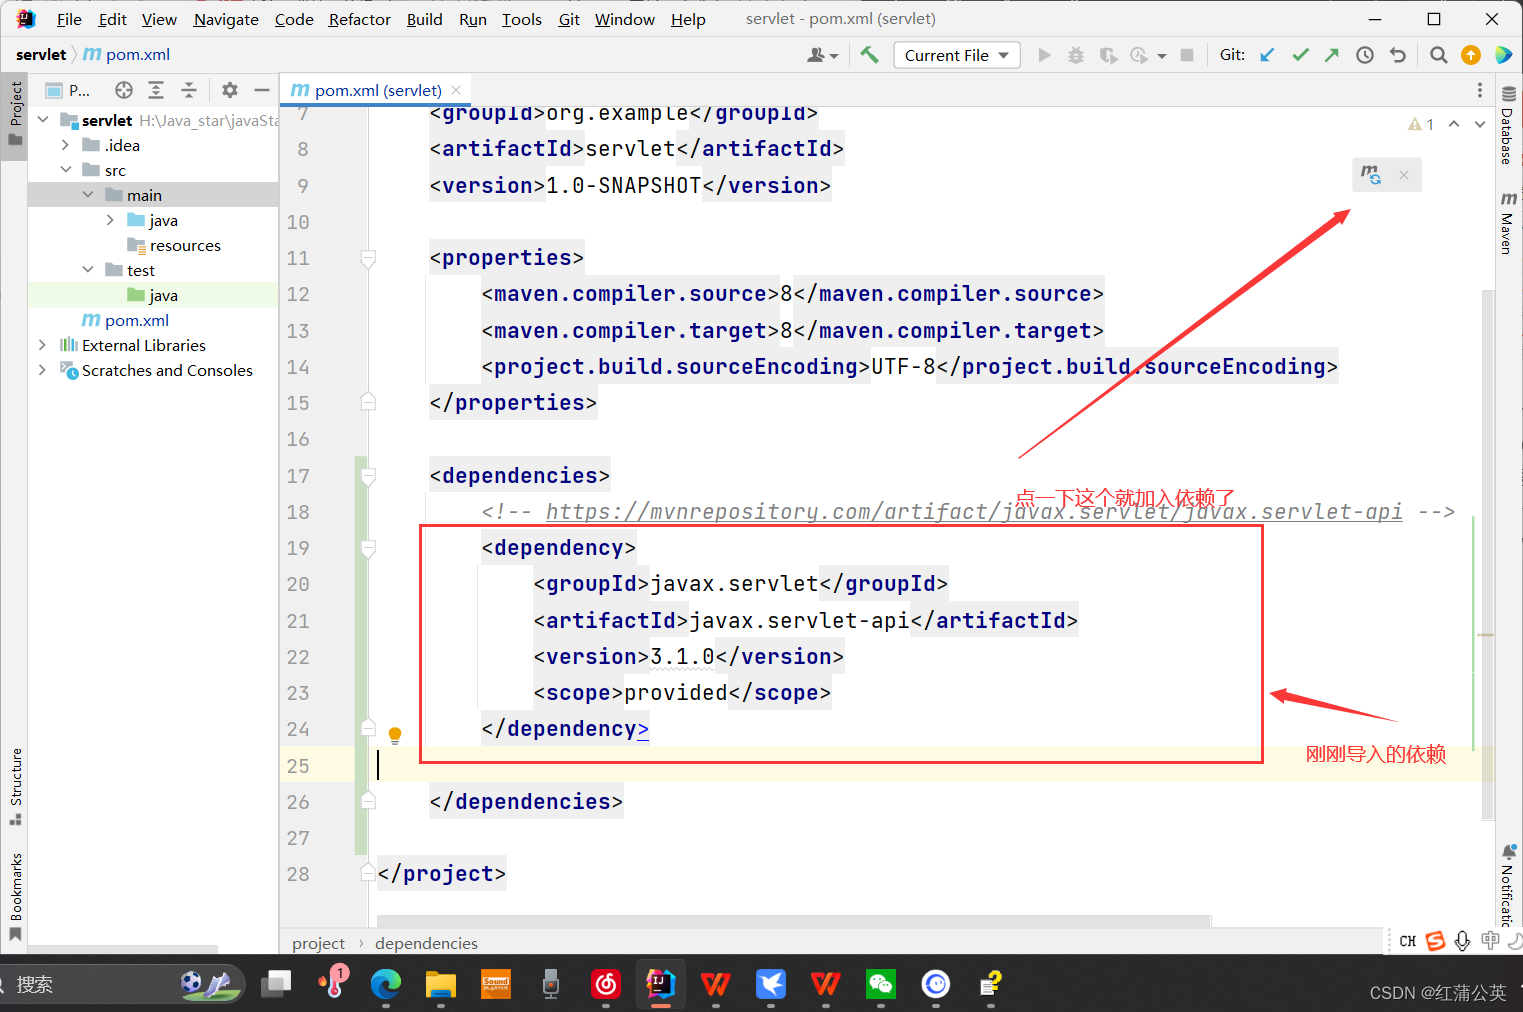
Task: Toggle the Bookmarks tool window stripe
Action: 15,896
